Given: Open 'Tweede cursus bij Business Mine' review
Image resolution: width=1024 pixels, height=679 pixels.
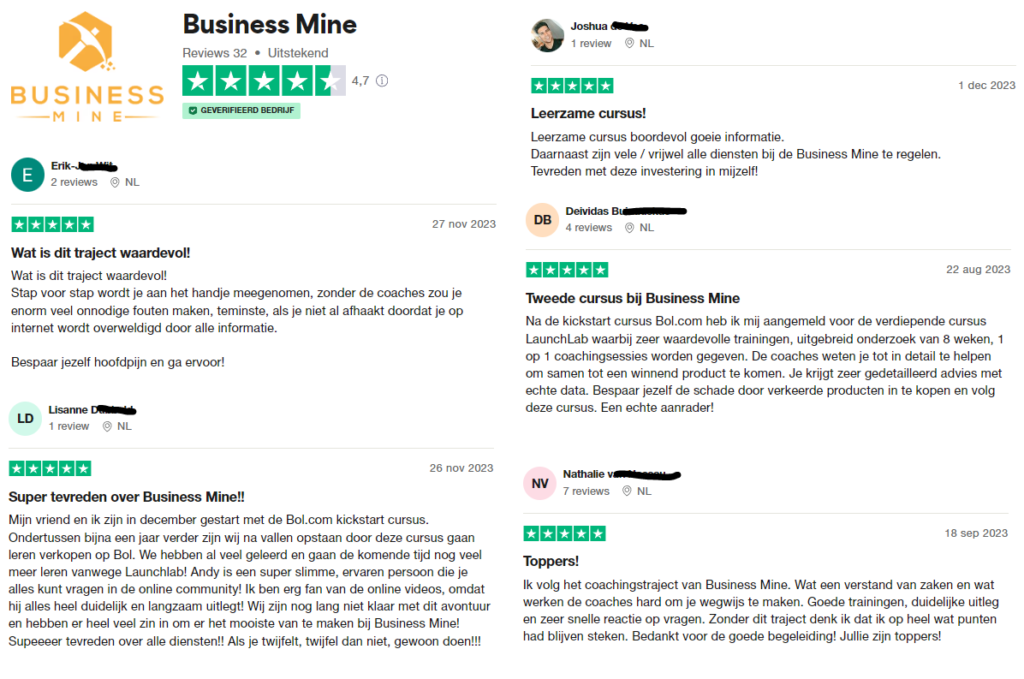Looking at the screenshot, I should (x=632, y=298).
